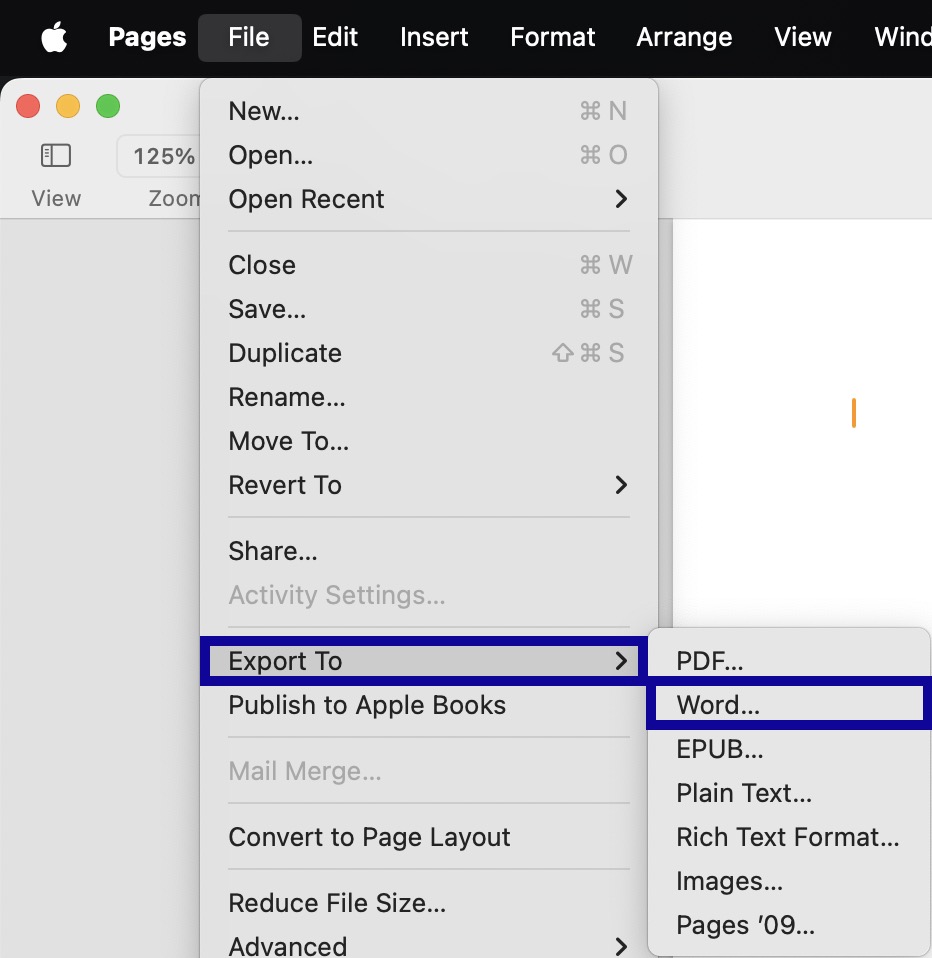This screenshot has width=932, height=958.
Task: Open the 125% zoom dropdown
Action: pos(160,156)
